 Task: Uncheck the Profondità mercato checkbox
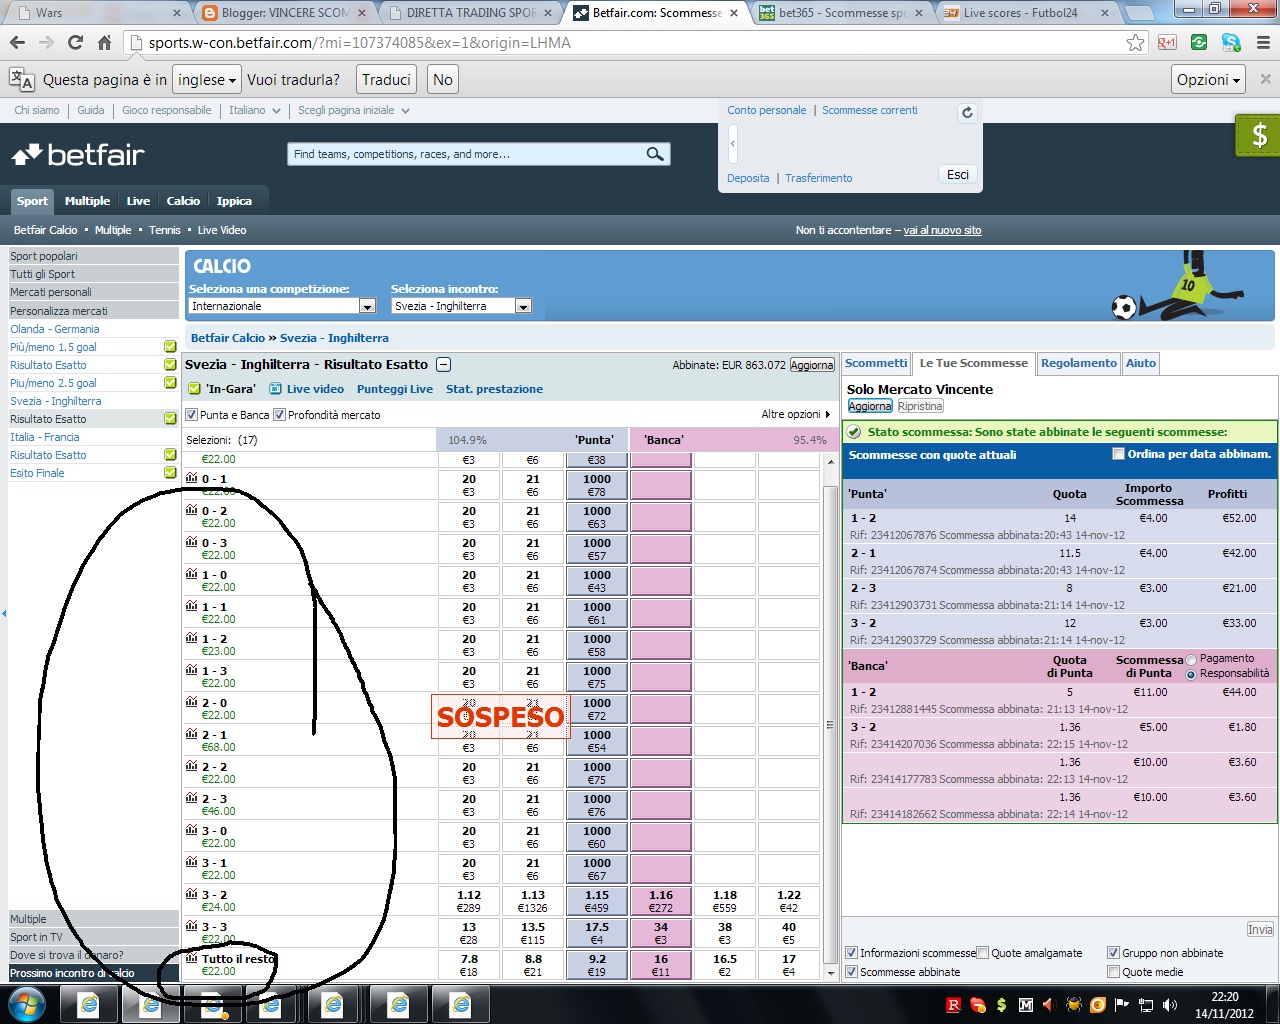(x=280, y=415)
